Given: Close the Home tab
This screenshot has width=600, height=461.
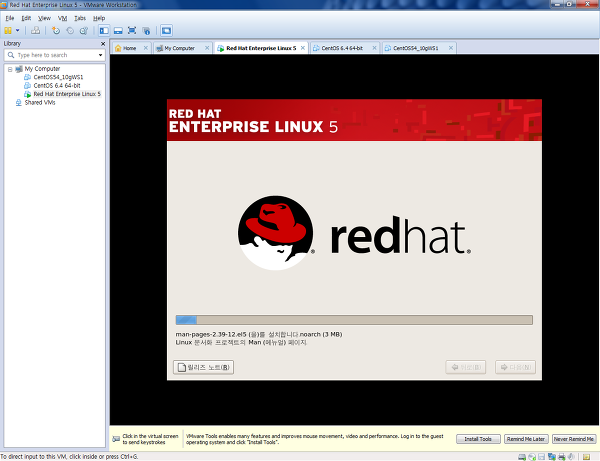Looking at the screenshot, I should 146,48.
